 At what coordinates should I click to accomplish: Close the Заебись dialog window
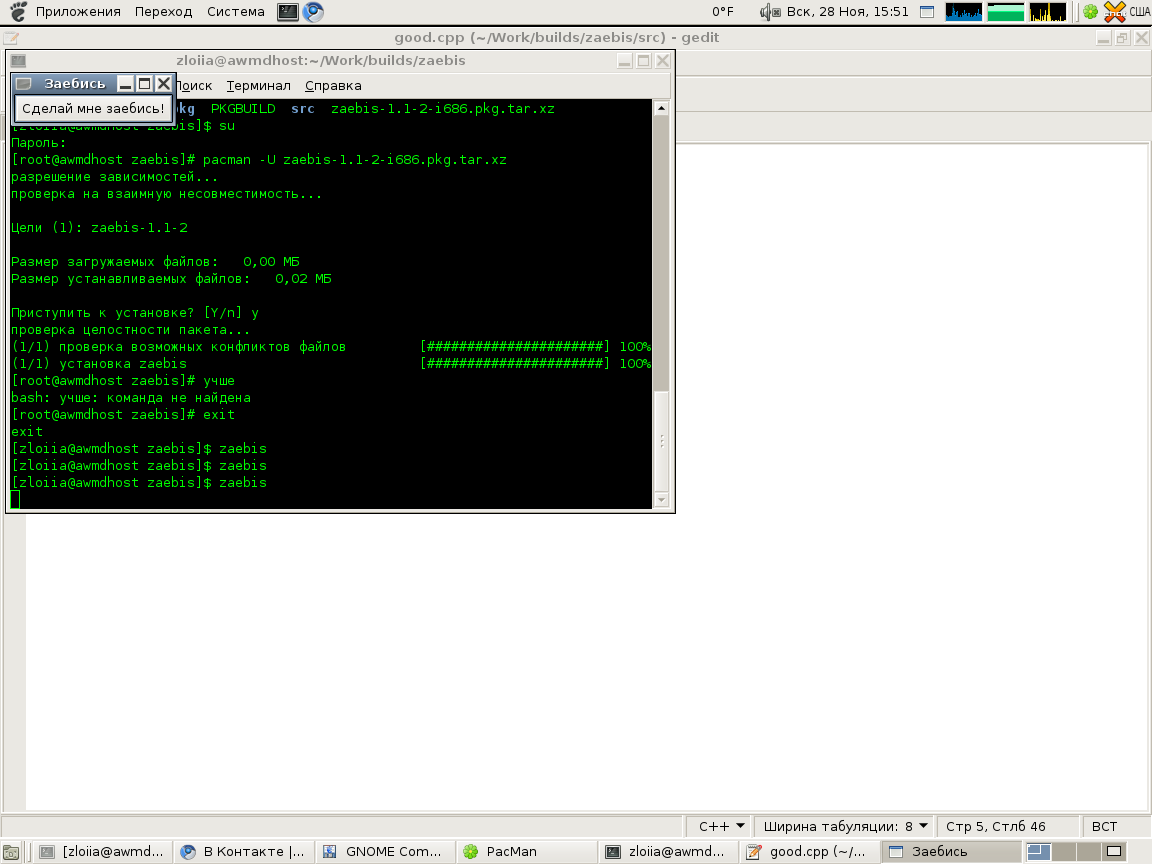[164, 84]
